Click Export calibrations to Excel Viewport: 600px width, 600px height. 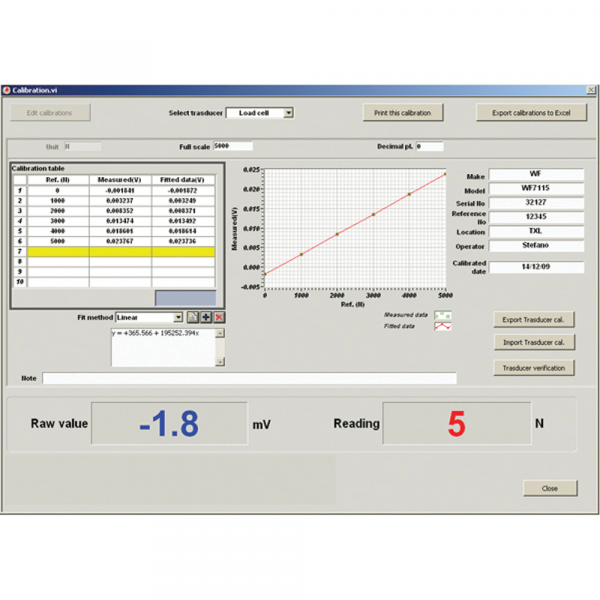pos(530,113)
